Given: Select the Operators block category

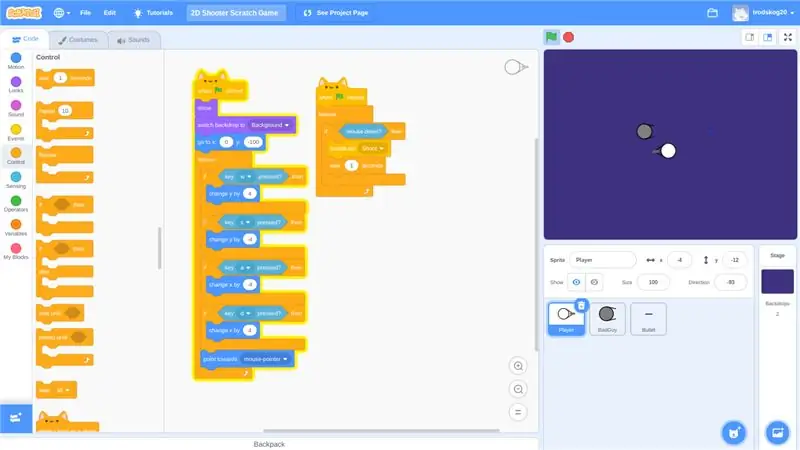Looking at the screenshot, I should point(16,204).
